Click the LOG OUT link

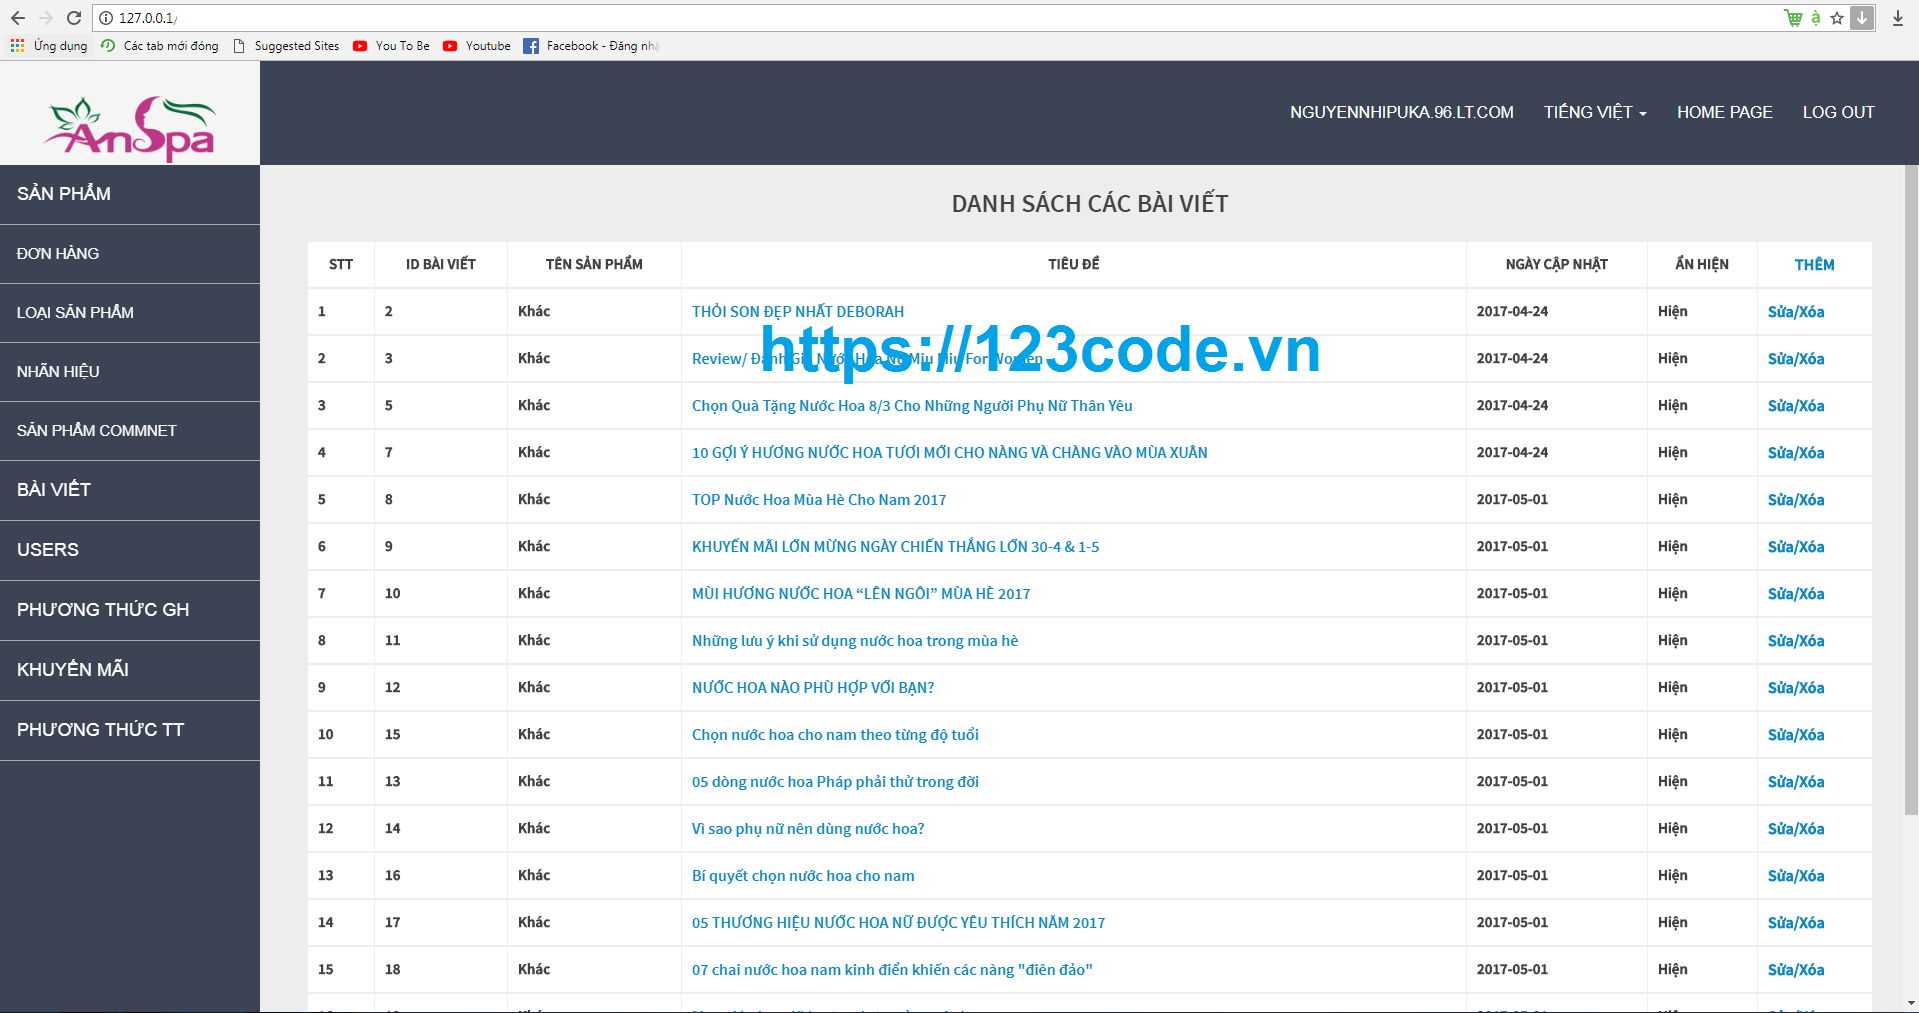point(1838,112)
